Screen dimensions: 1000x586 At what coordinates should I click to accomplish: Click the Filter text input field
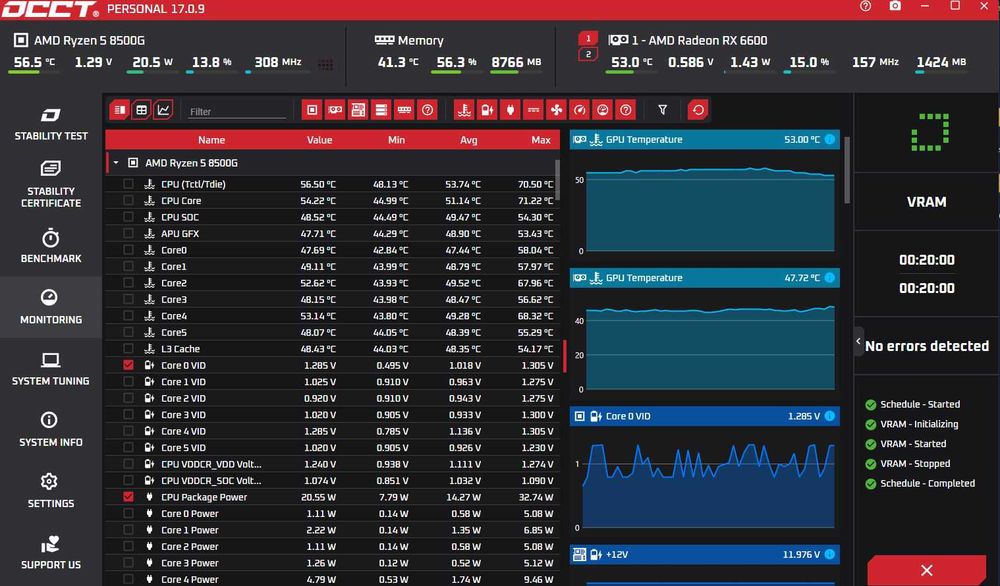pos(237,112)
